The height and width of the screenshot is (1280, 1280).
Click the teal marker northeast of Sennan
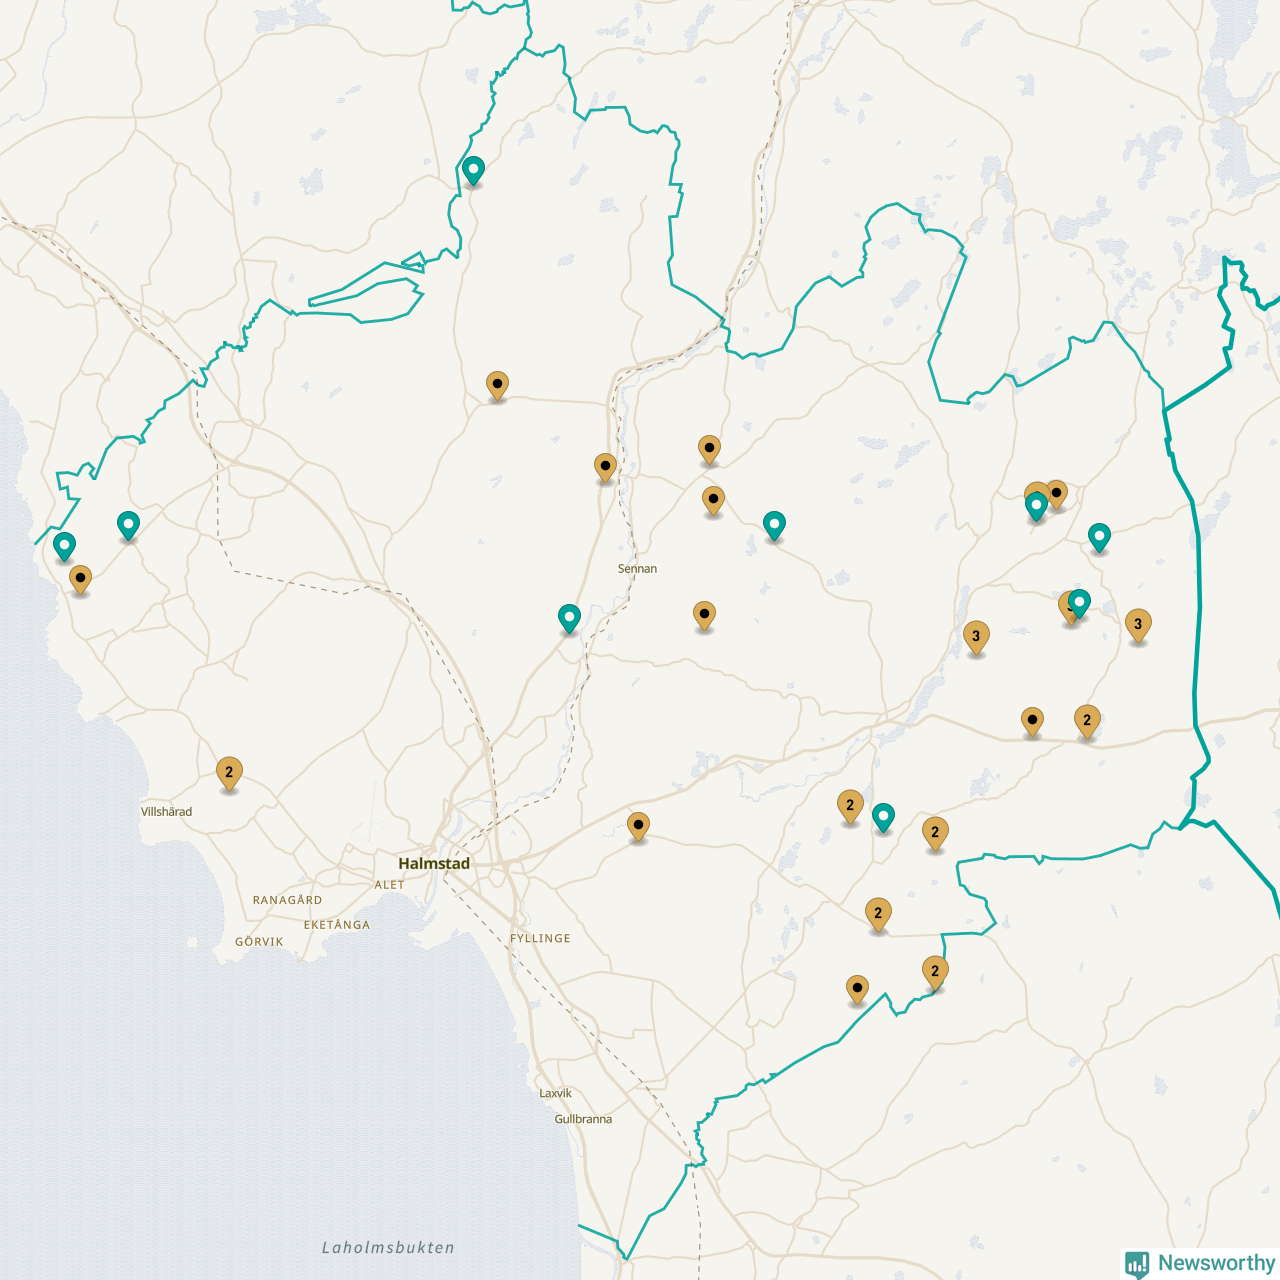click(774, 524)
